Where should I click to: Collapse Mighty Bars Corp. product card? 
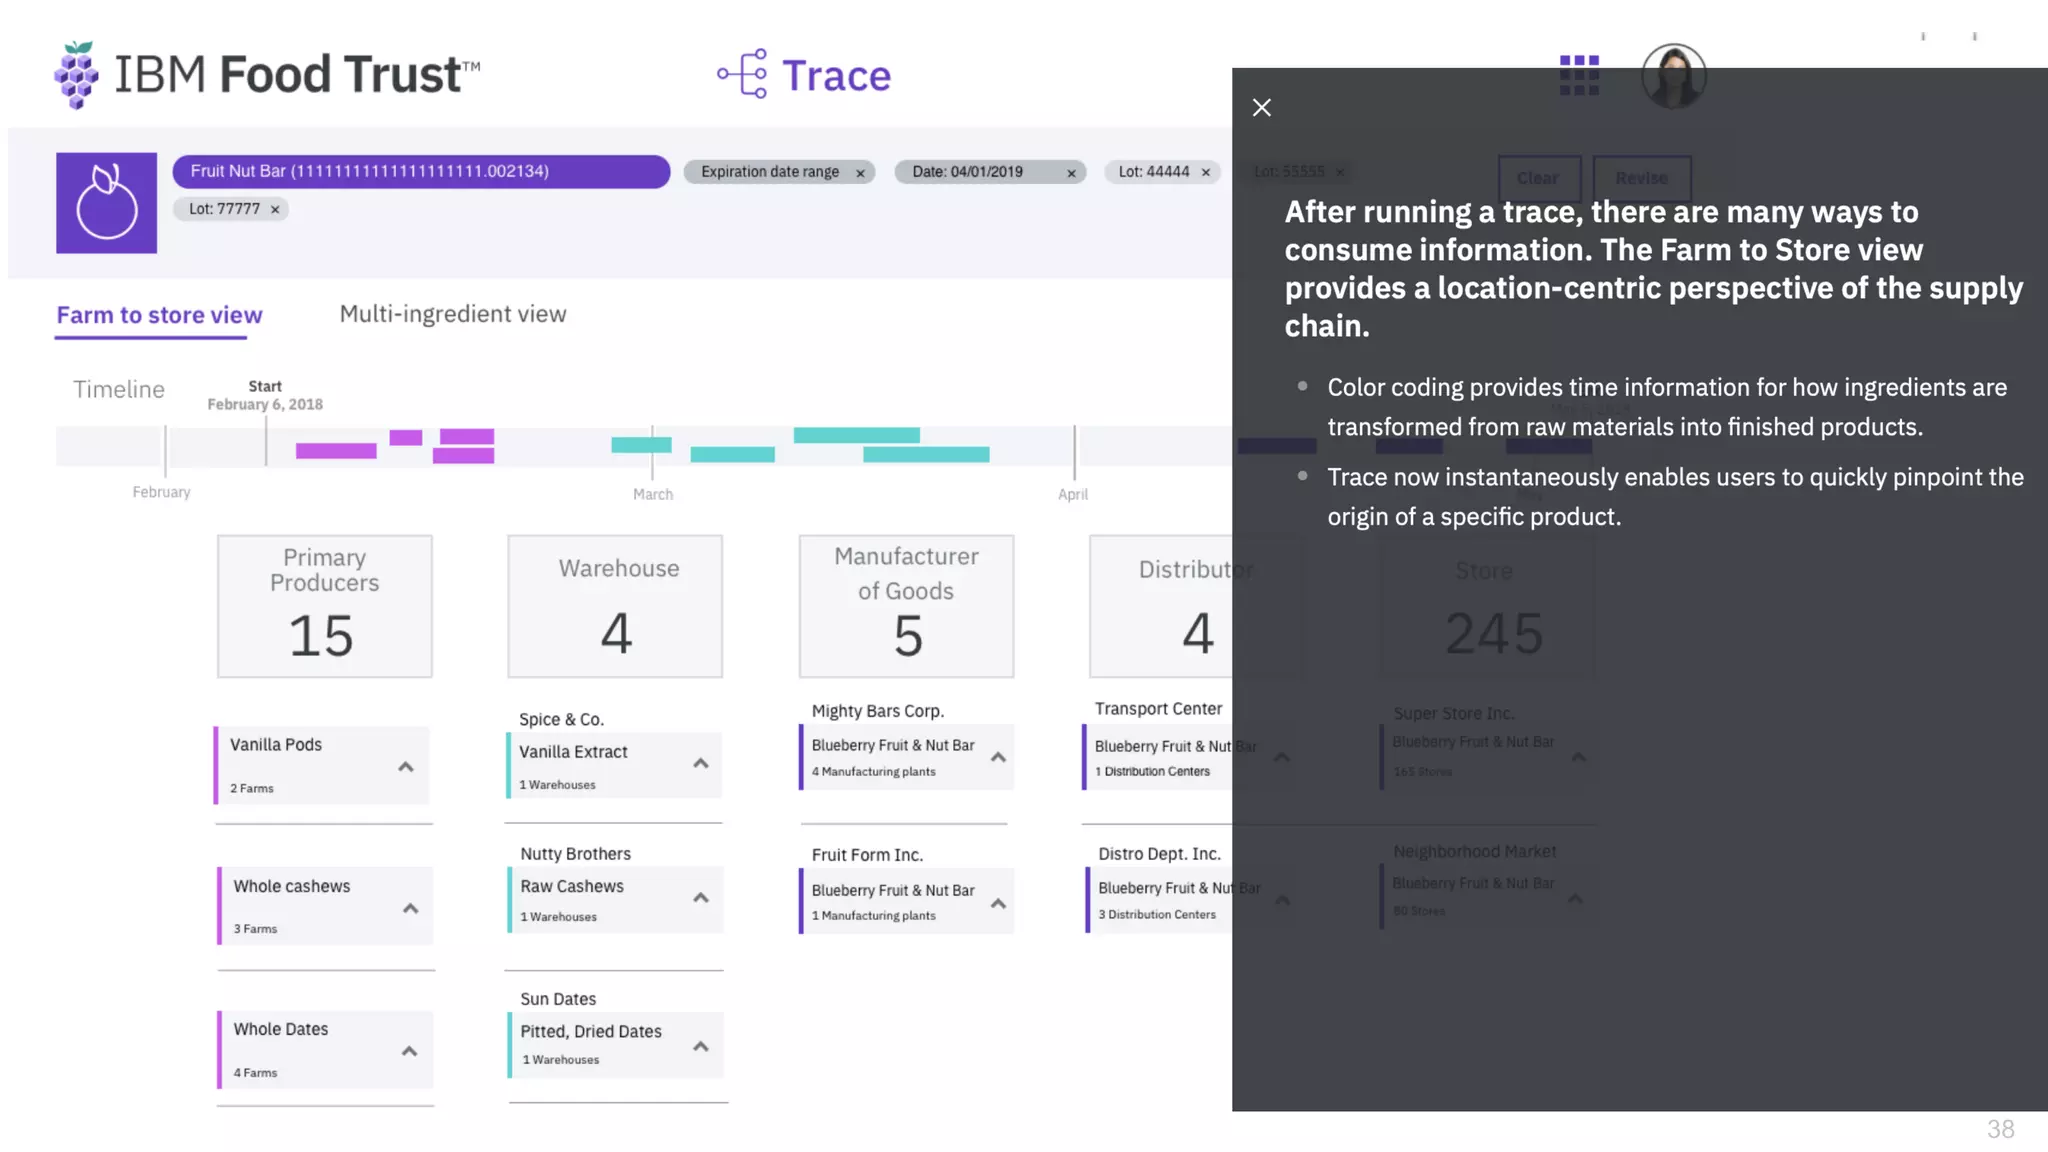[x=998, y=758]
